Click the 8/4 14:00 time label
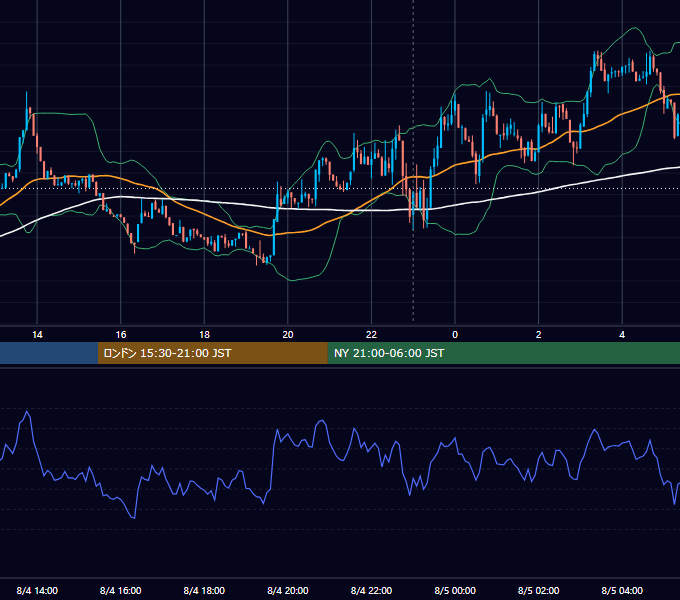This screenshot has width=680, height=600. point(37,591)
